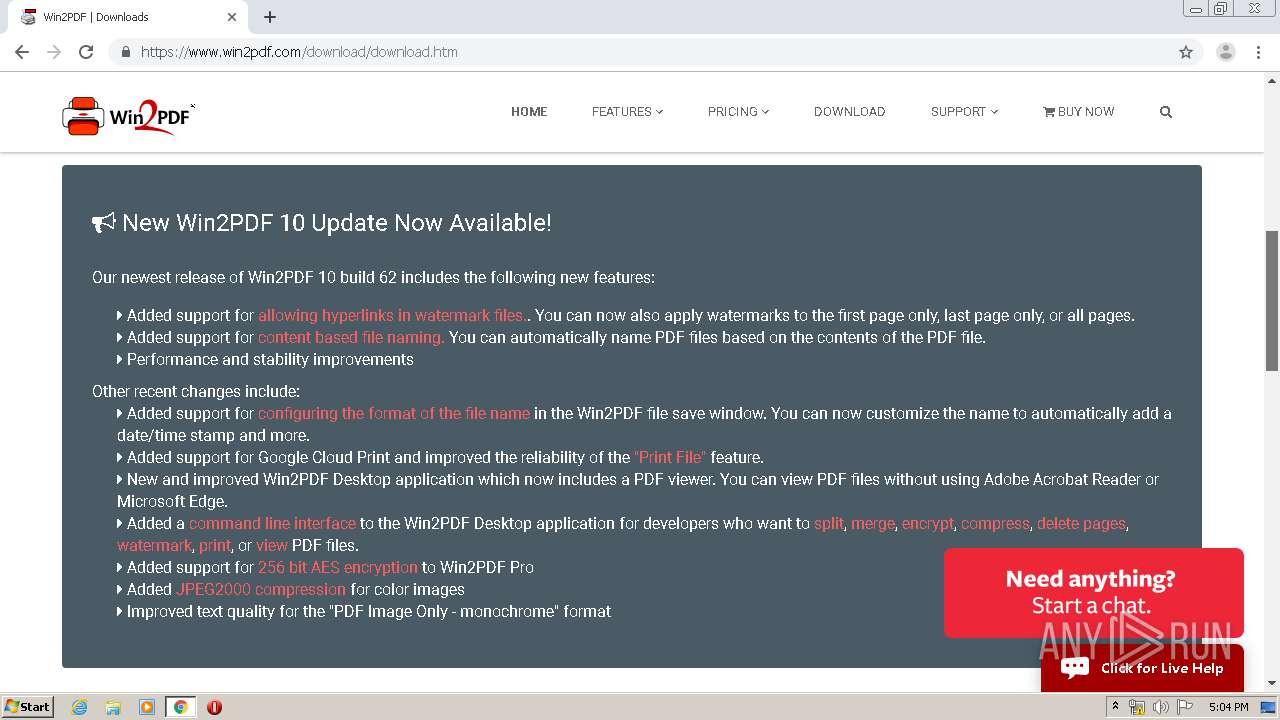Open 'content based file naming' link
This screenshot has width=1280, height=720.
(351, 337)
